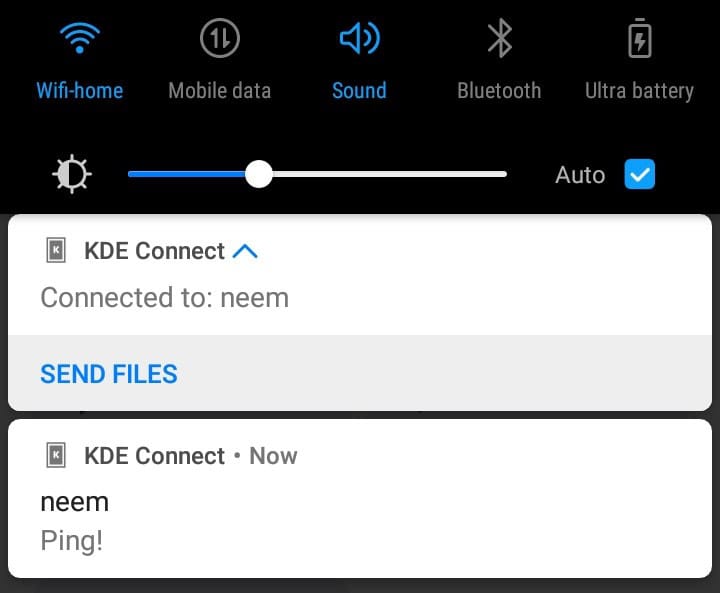The image size is (720, 593).
Task: Tap the Bluetooth icon
Action: (x=500, y=38)
